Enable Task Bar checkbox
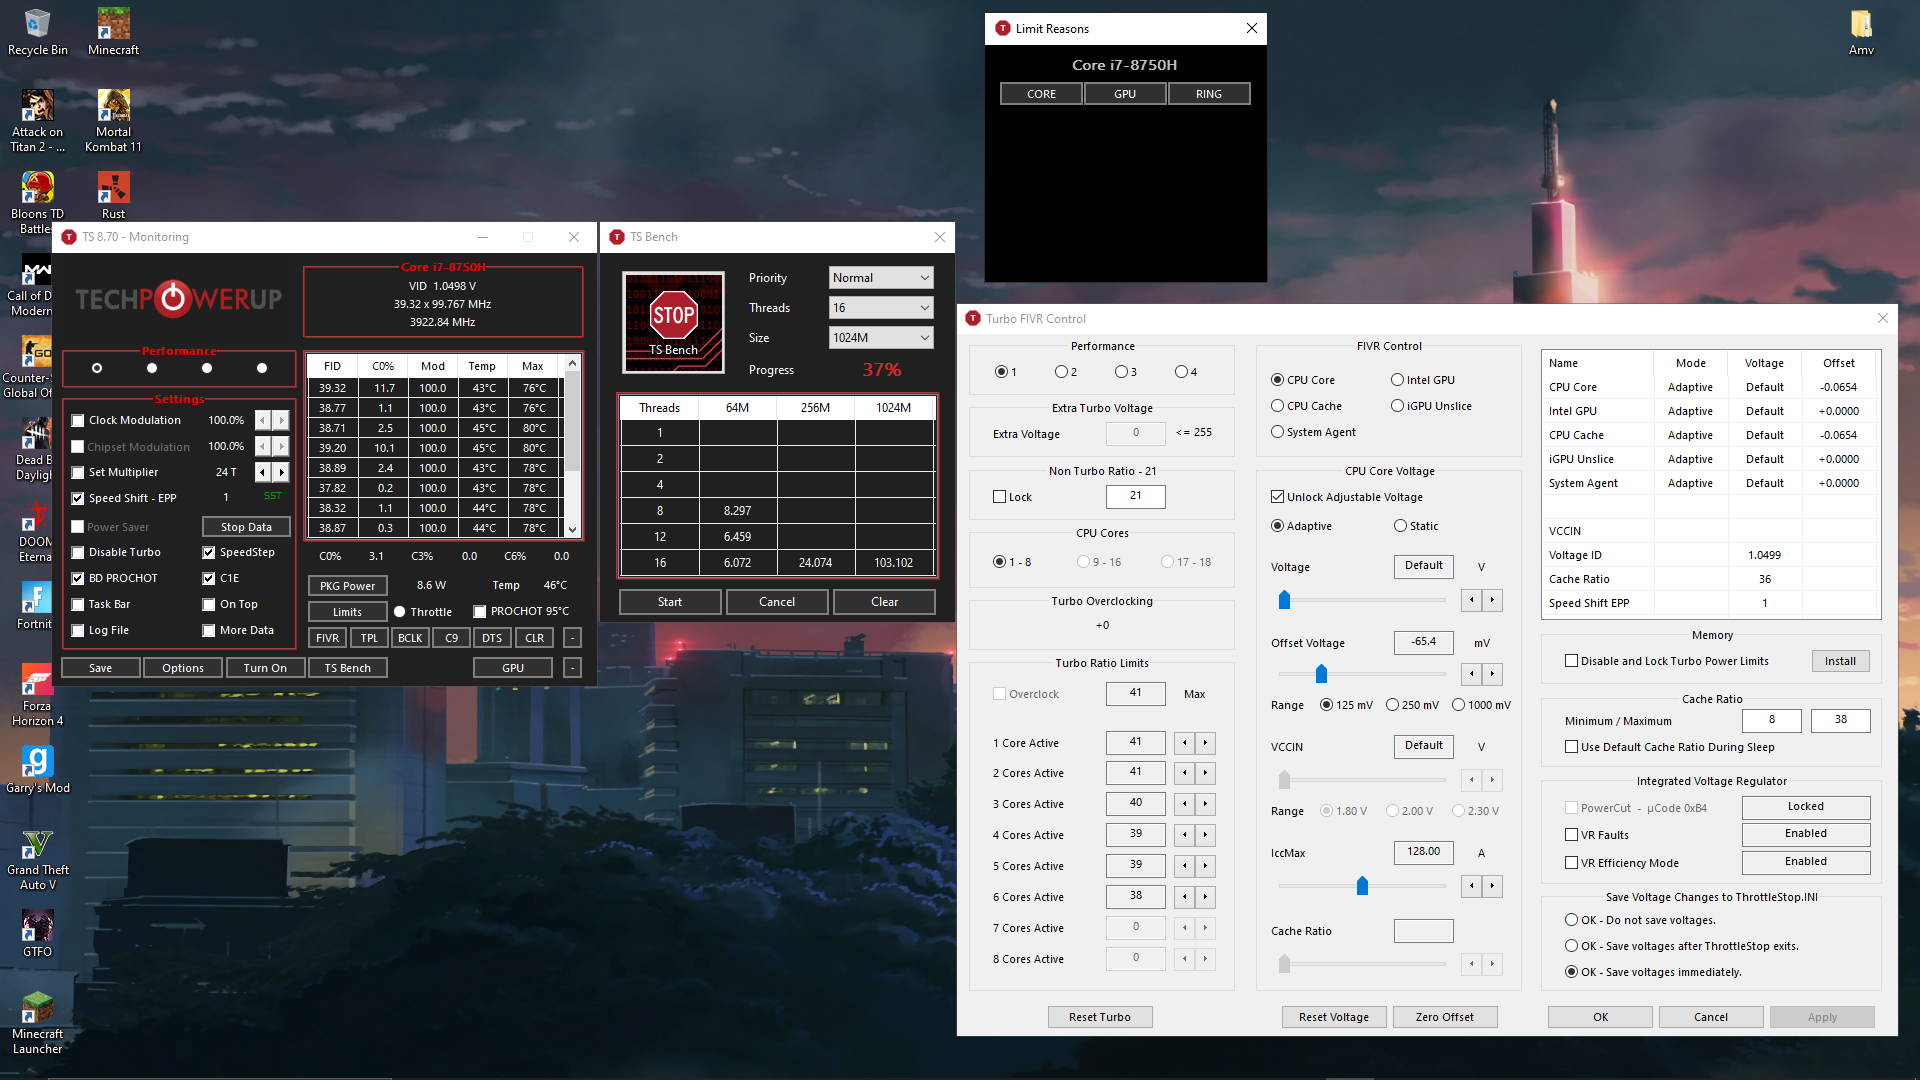This screenshot has width=1920, height=1080. tap(78, 604)
